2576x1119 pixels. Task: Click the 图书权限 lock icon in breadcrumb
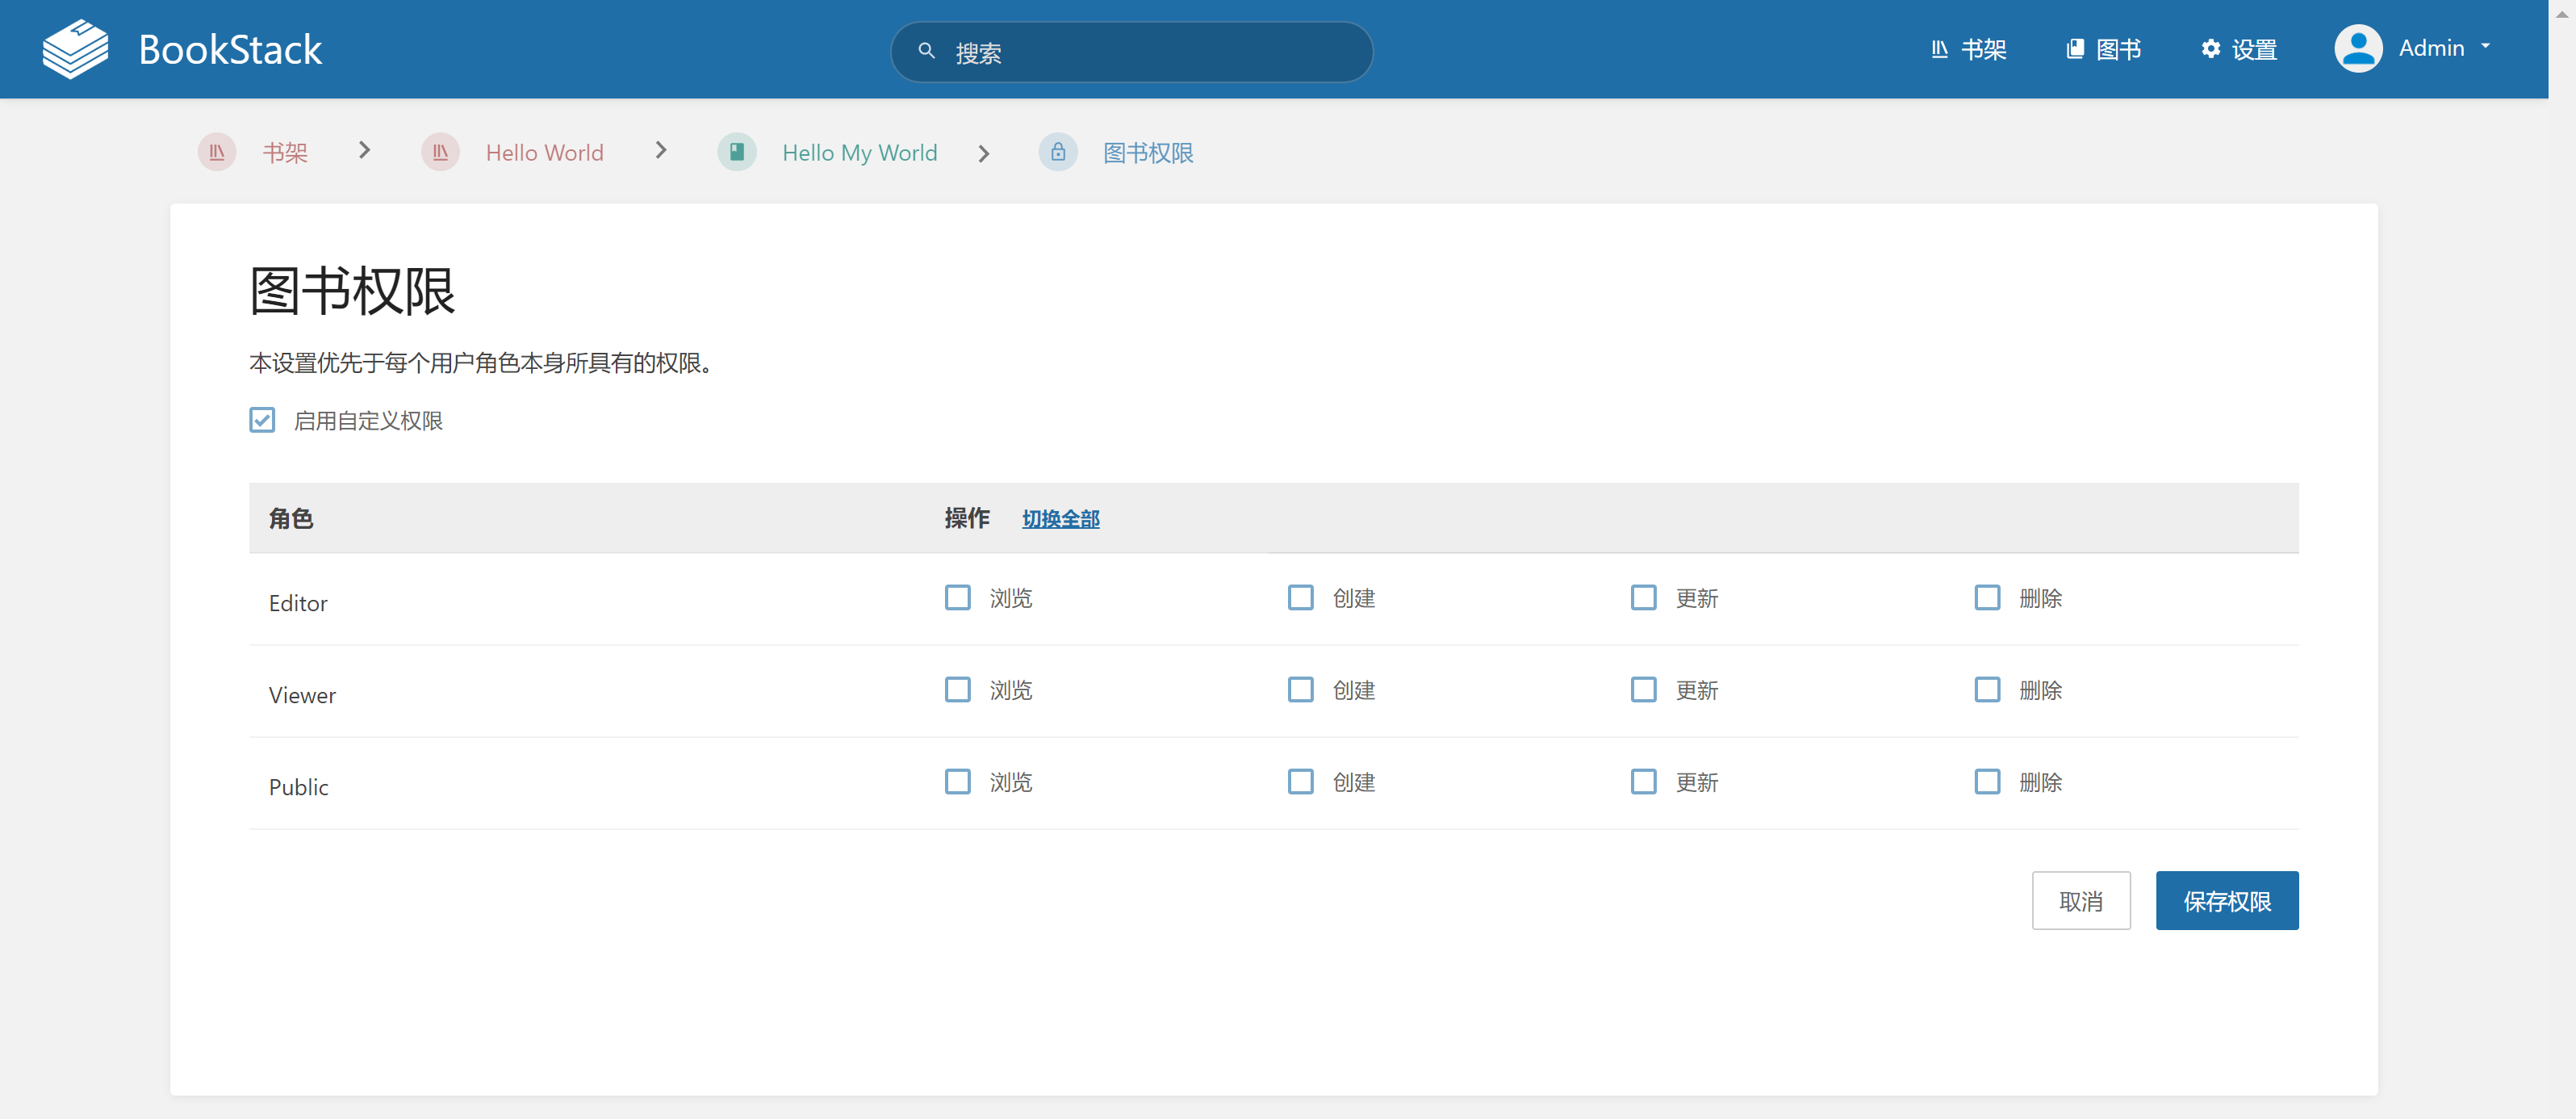coord(1058,152)
